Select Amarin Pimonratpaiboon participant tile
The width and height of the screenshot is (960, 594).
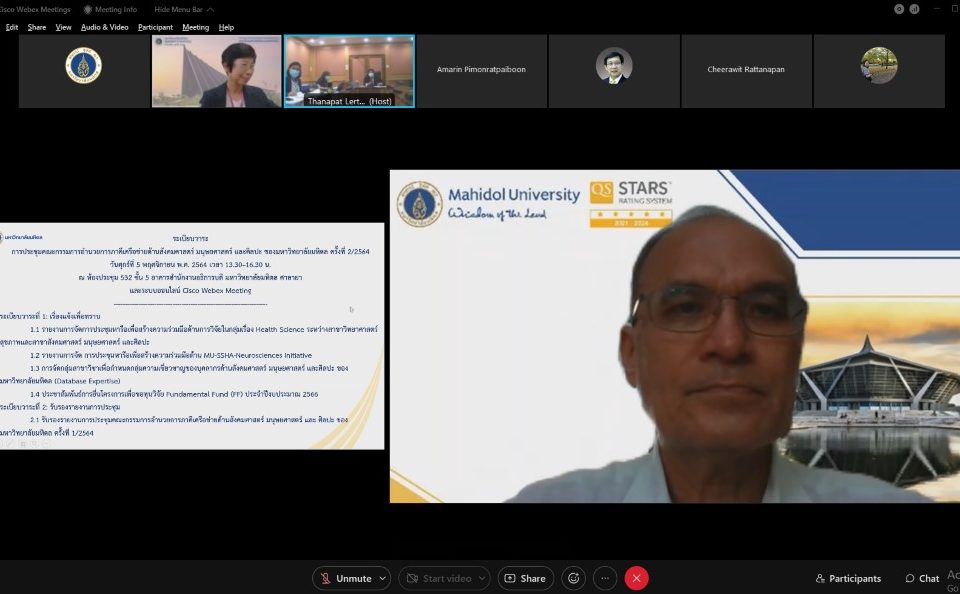click(481, 70)
